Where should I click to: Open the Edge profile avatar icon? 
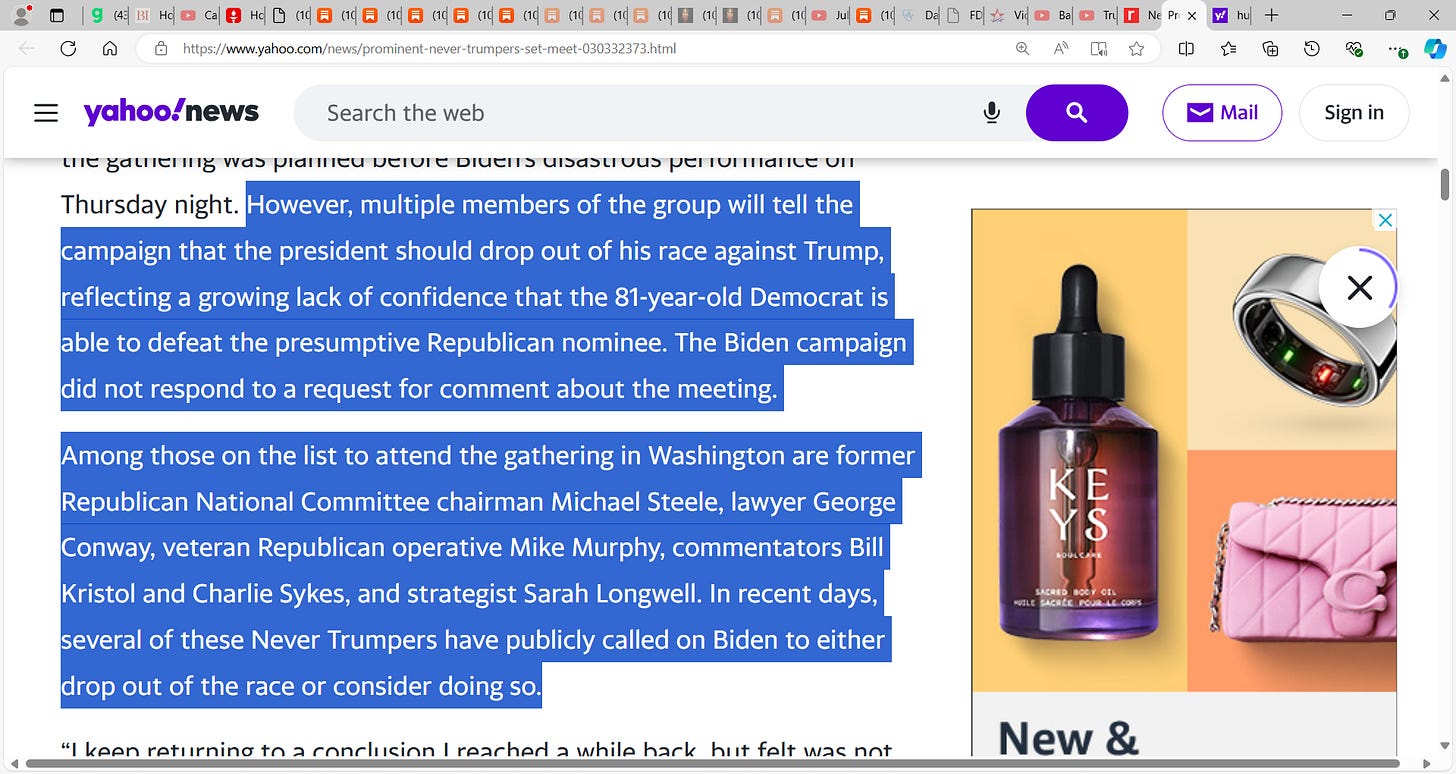coord(20,15)
